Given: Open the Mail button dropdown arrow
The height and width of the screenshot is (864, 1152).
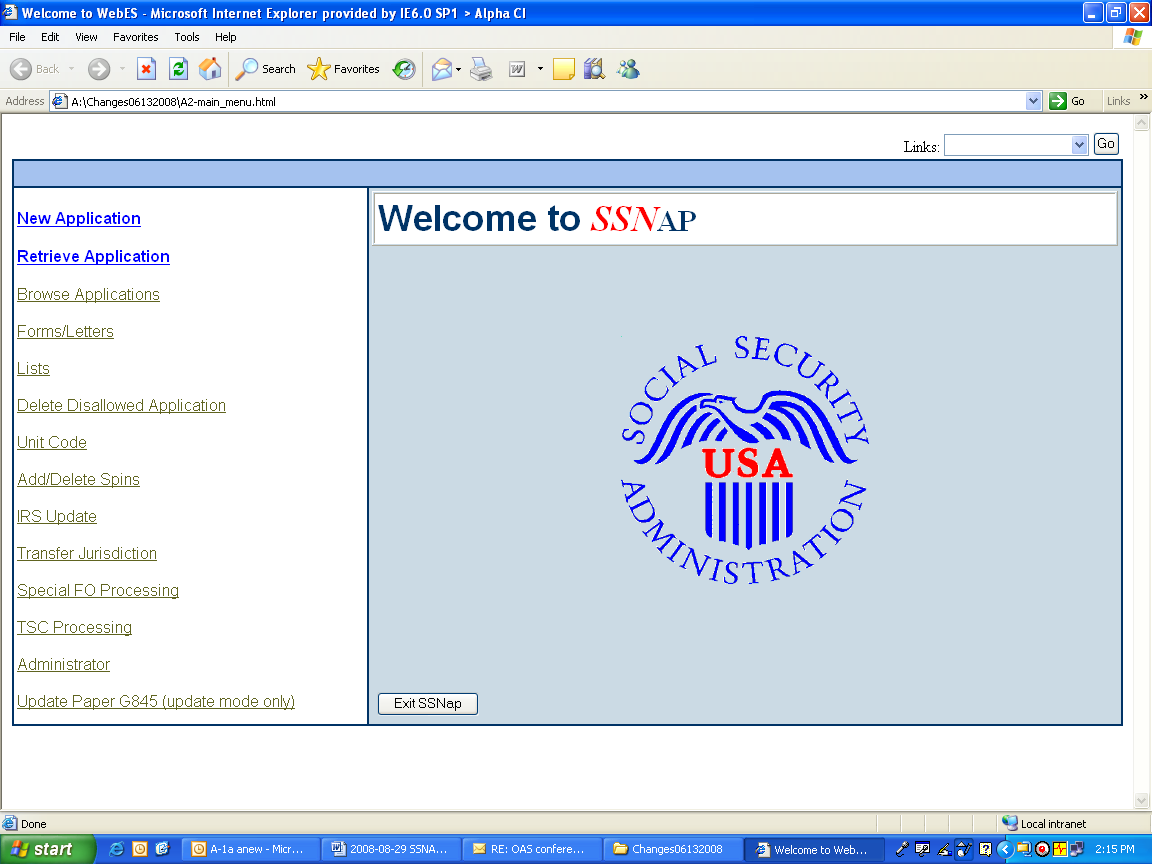Looking at the screenshot, I should click(458, 69).
